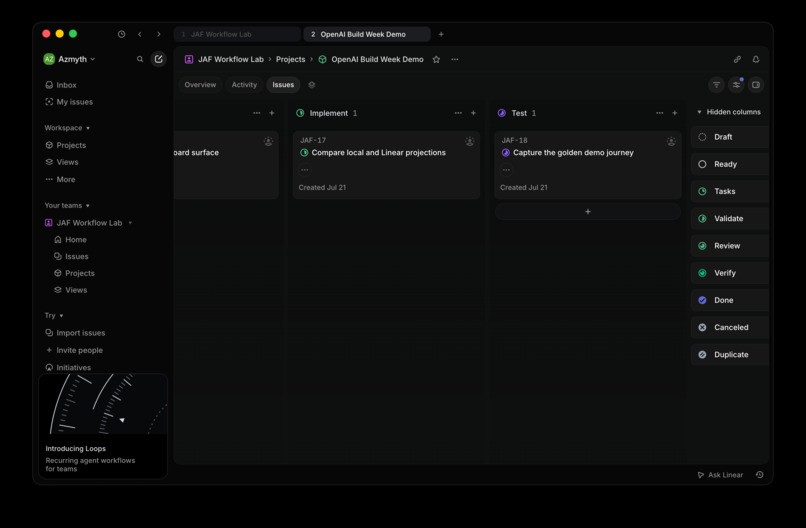Click the status icon on Compare local and Linear projections
Image resolution: width=806 pixels, height=528 pixels.
pyautogui.click(x=304, y=153)
